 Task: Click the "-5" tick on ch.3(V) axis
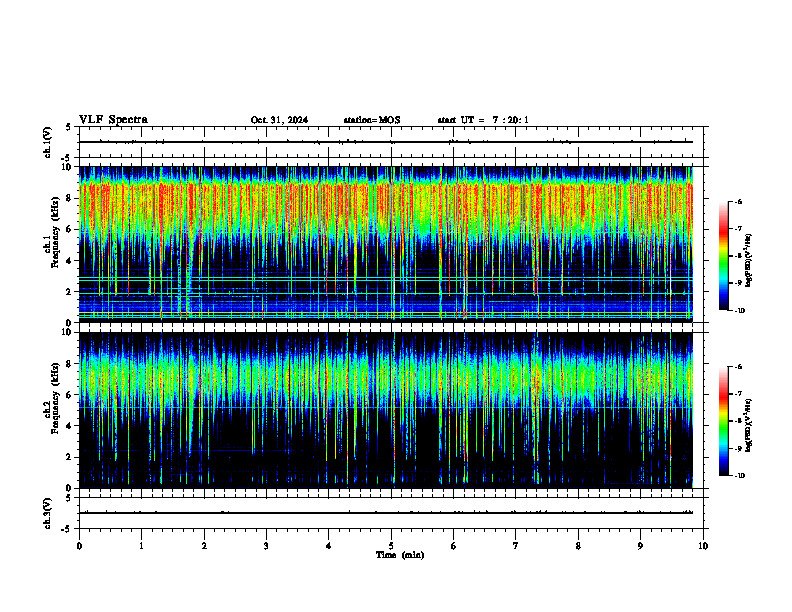tap(68, 529)
